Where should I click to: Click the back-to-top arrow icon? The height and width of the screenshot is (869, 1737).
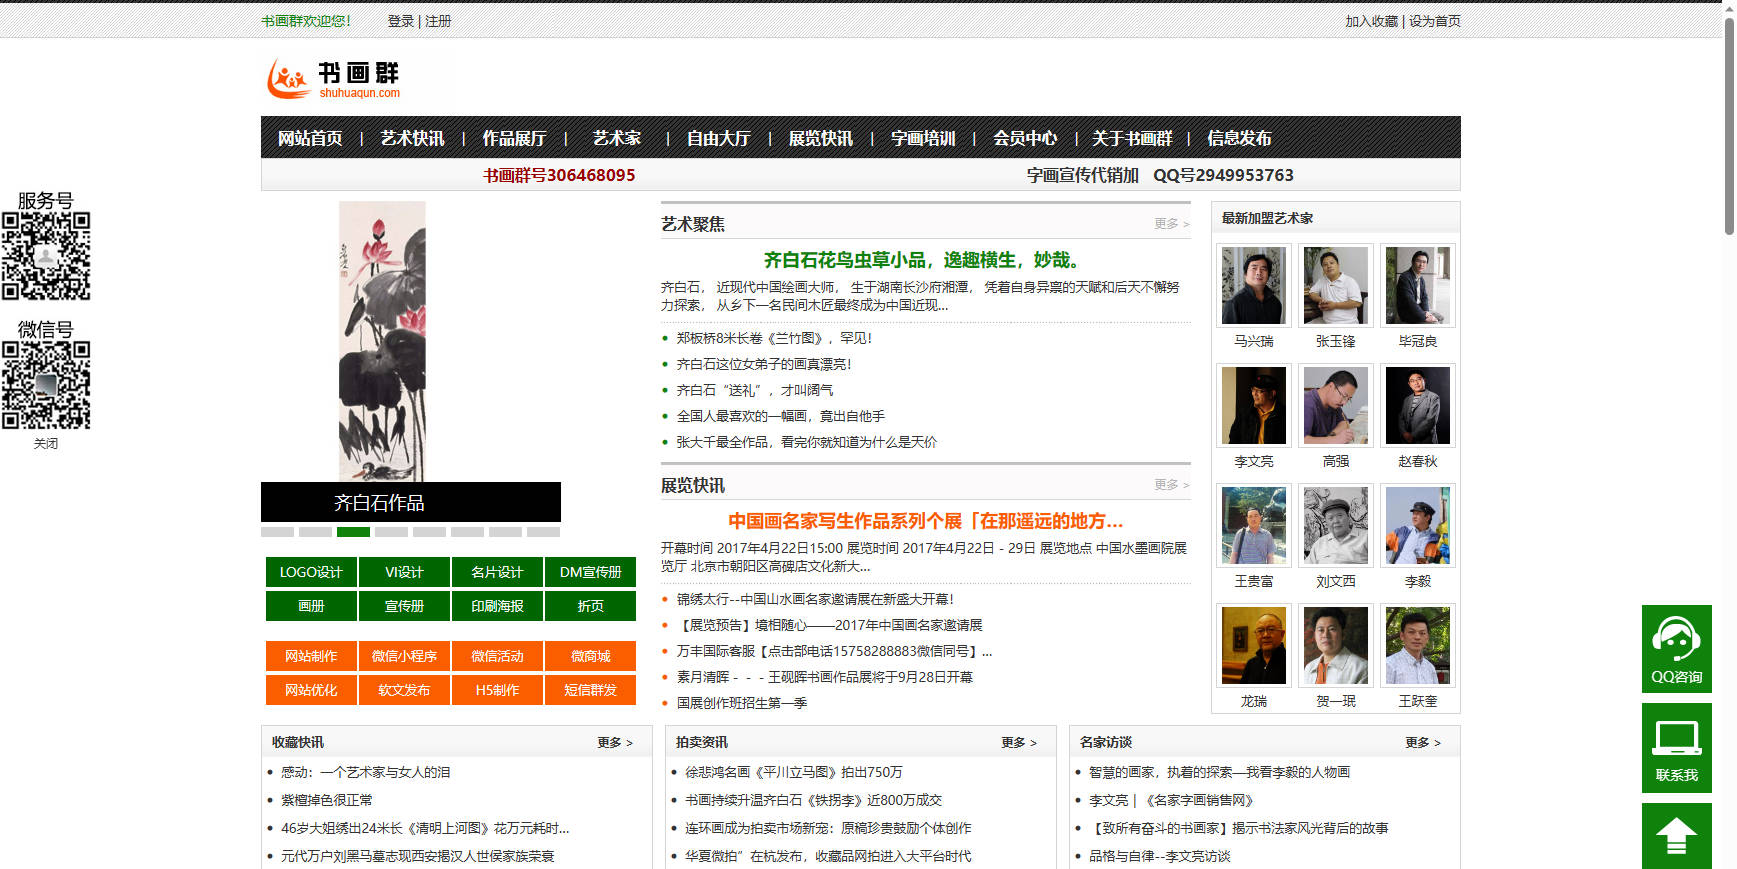[1676, 836]
